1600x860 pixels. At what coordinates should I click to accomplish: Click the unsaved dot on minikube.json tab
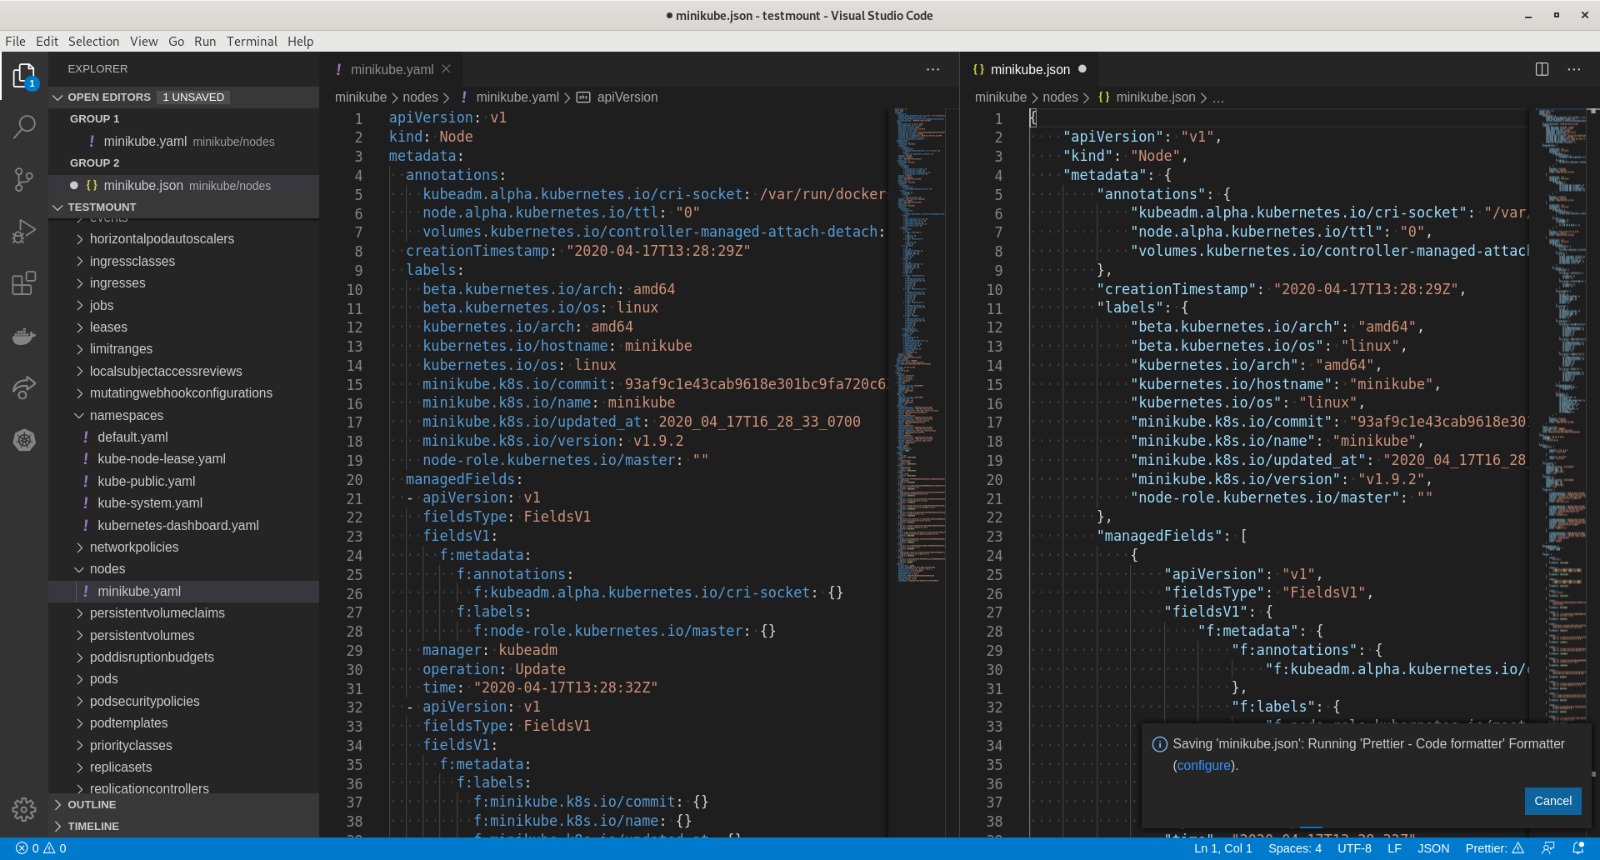(1082, 69)
